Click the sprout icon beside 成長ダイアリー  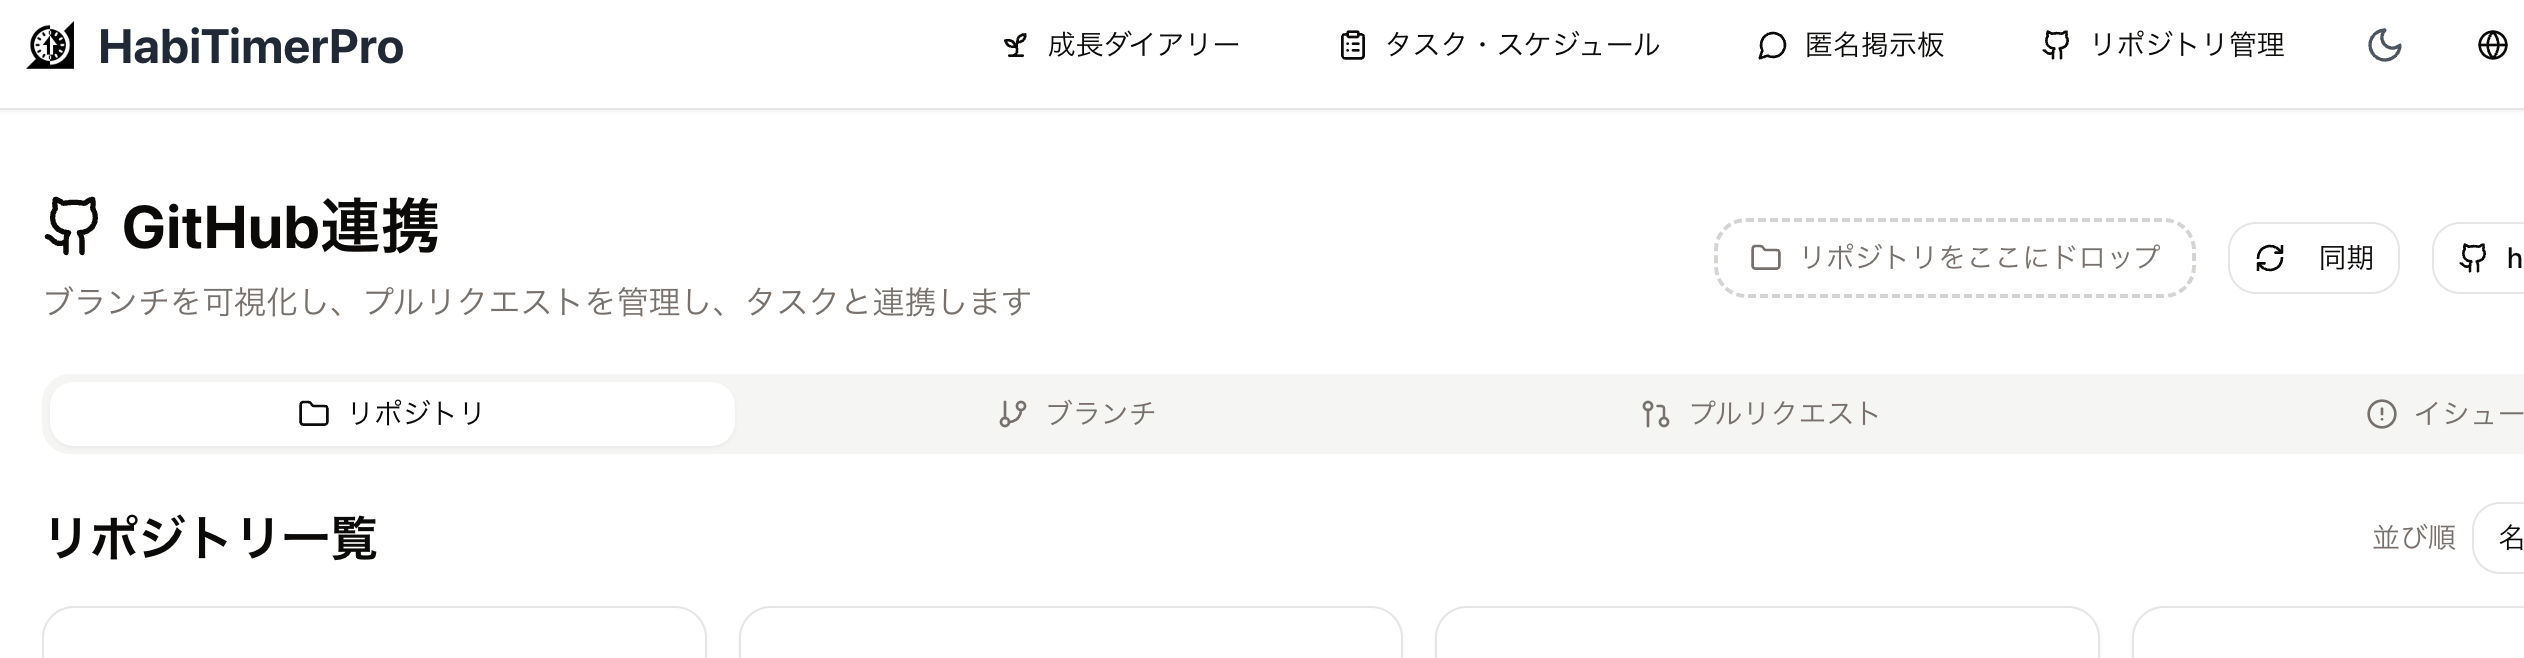click(1015, 46)
